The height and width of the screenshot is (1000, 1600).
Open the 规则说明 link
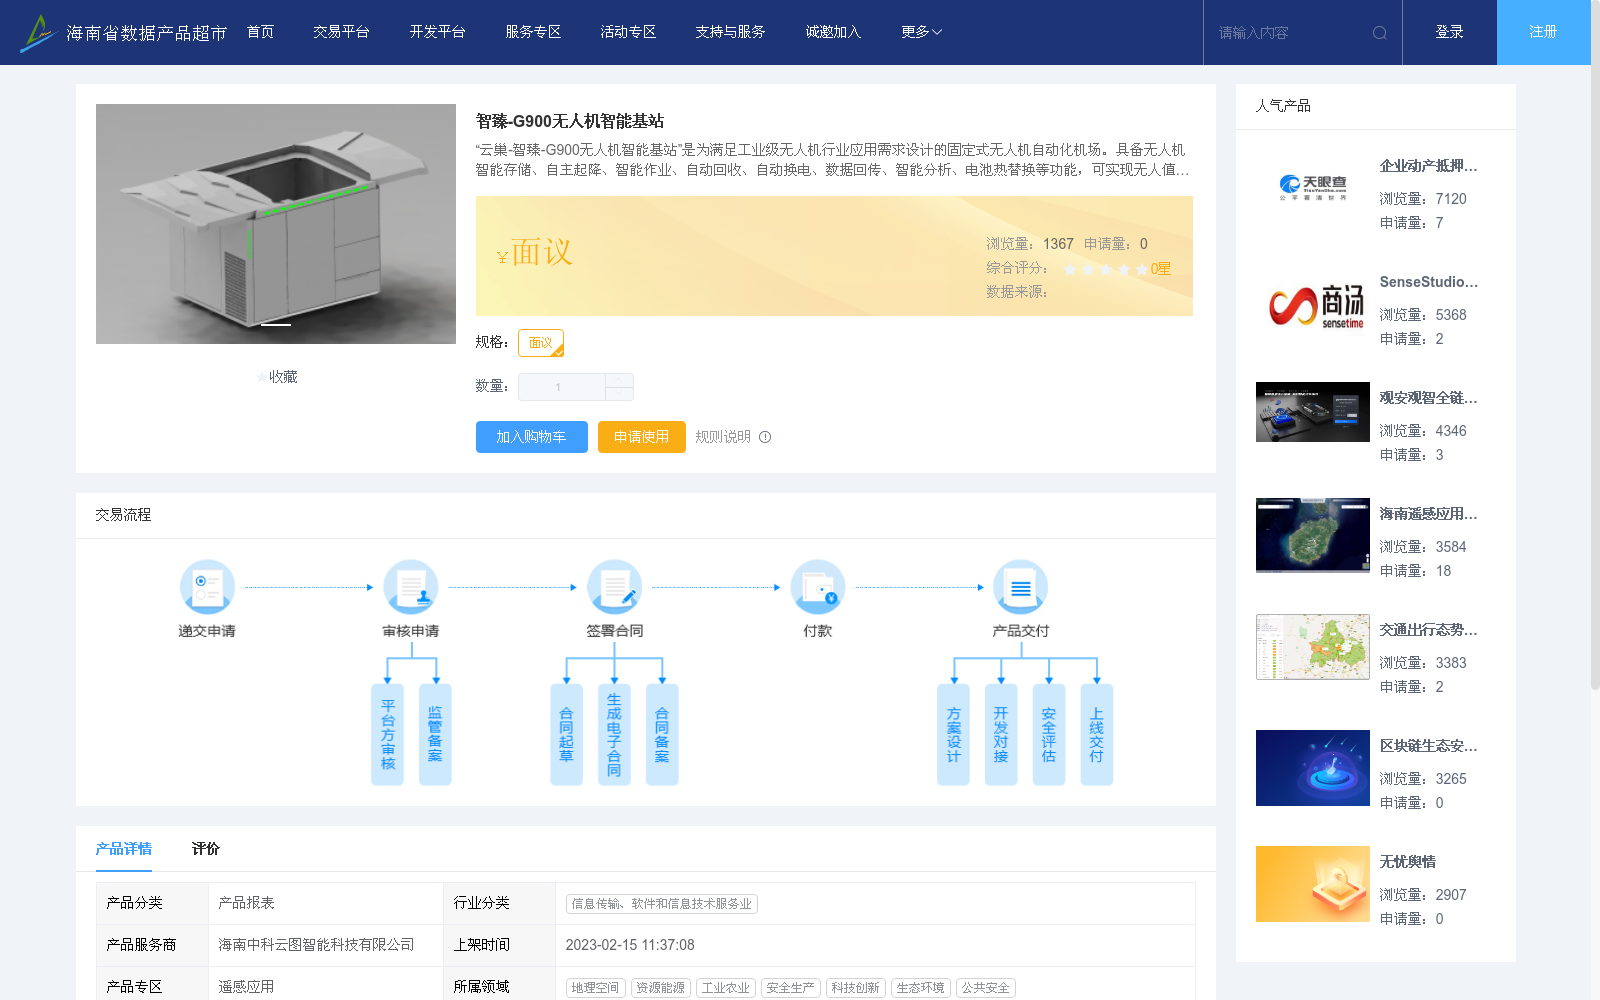[x=723, y=437]
